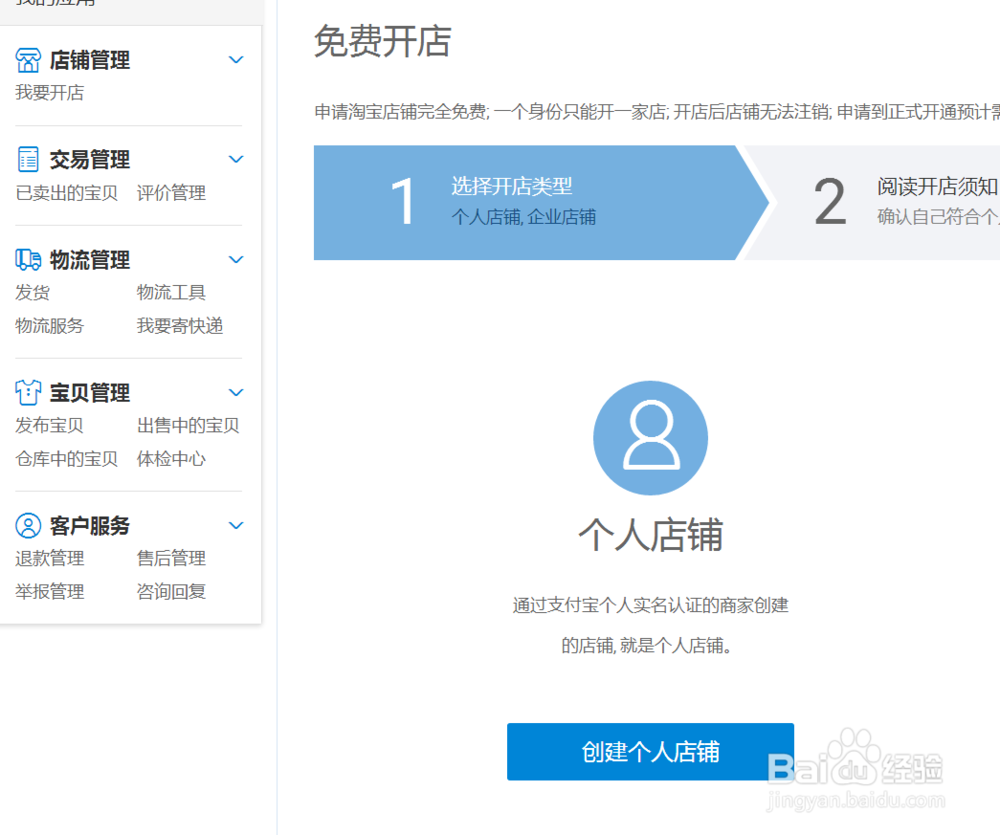Image resolution: width=1000 pixels, height=835 pixels.
Task: Open 体检中心 link
Action: coord(171,459)
